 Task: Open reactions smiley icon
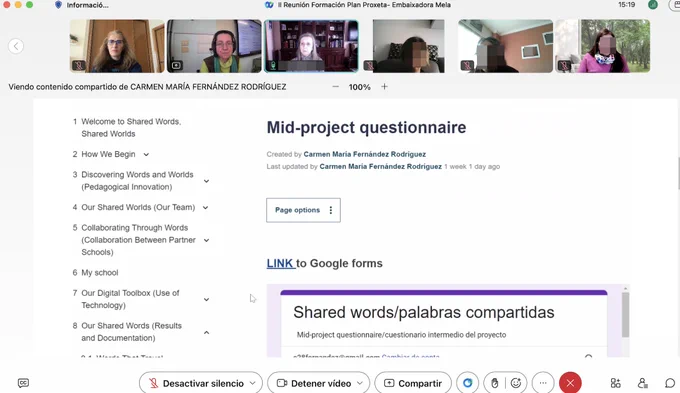tap(516, 383)
